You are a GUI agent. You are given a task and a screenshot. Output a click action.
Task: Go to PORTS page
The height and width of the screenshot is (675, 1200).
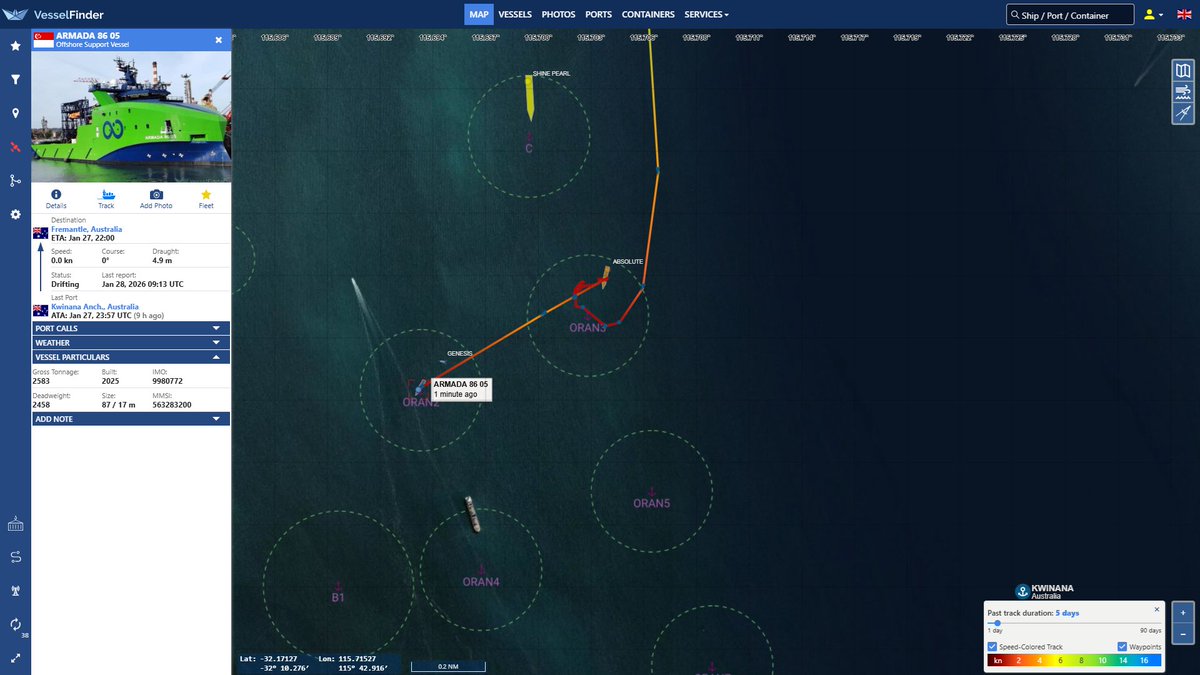coord(599,15)
